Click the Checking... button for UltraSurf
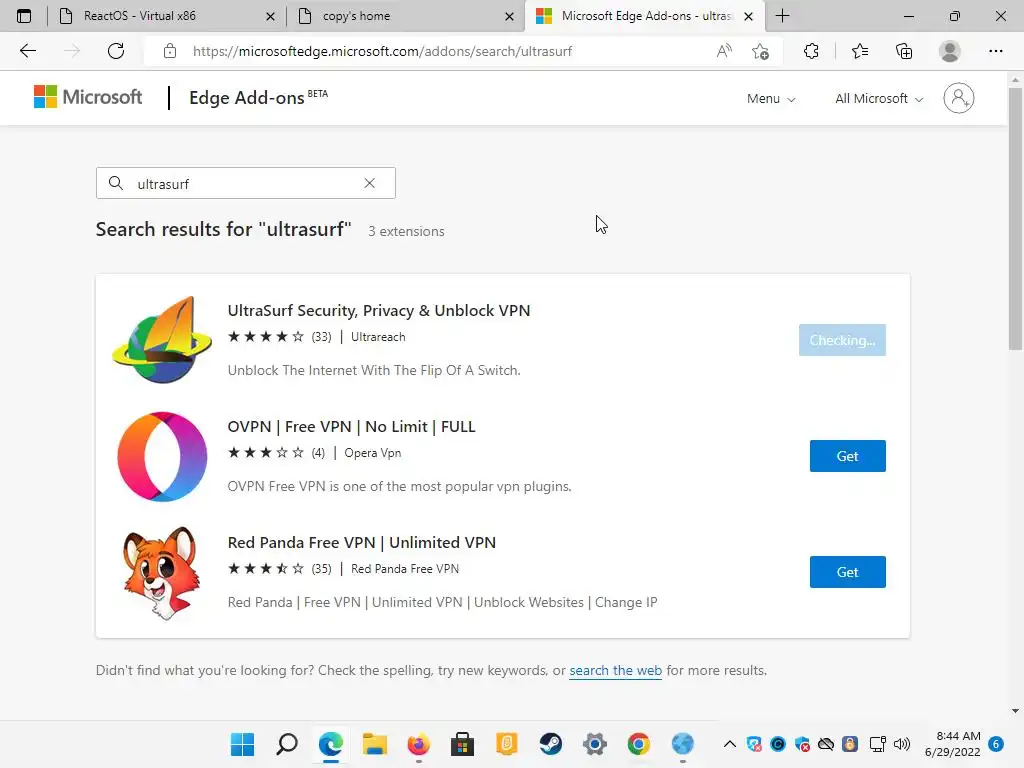 click(x=842, y=340)
